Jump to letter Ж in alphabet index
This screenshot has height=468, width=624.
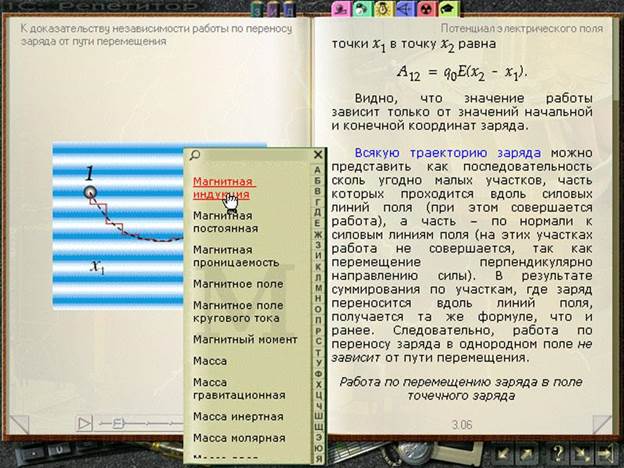pos(318,234)
